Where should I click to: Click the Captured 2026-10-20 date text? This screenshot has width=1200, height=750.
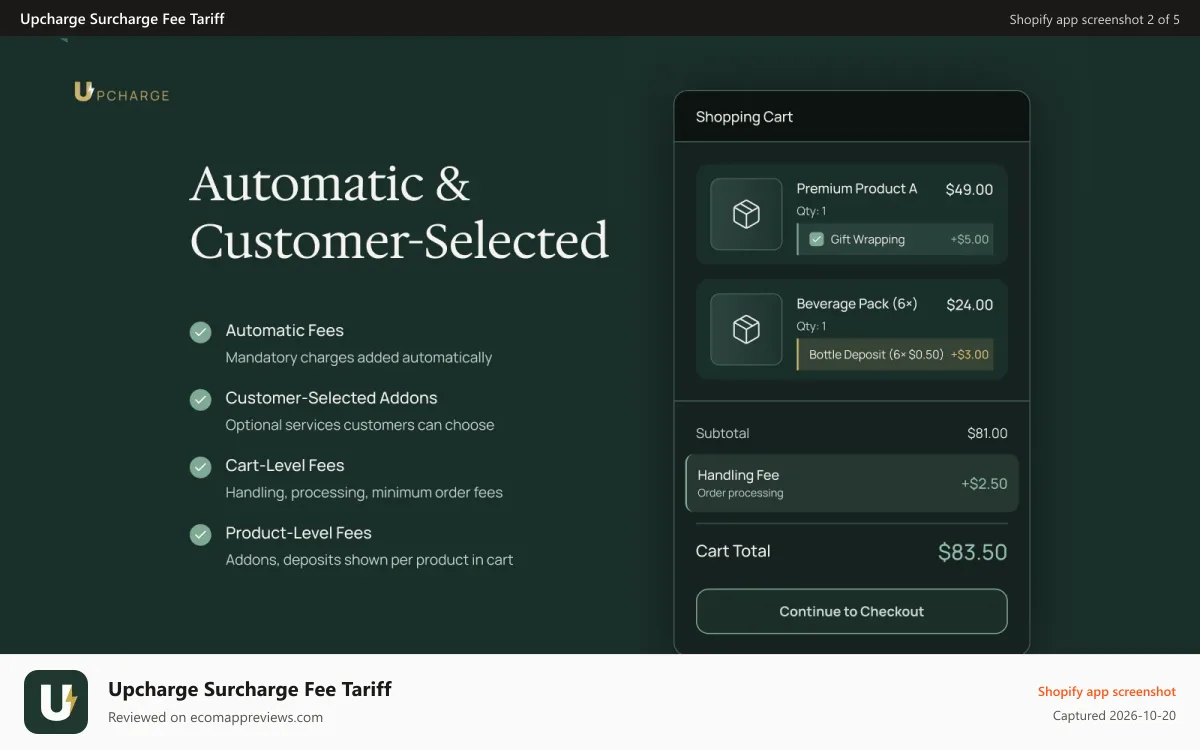point(1114,716)
